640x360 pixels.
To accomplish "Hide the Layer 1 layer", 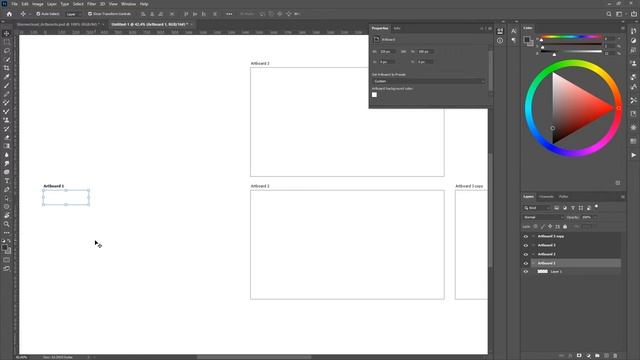I will [x=526, y=271].
